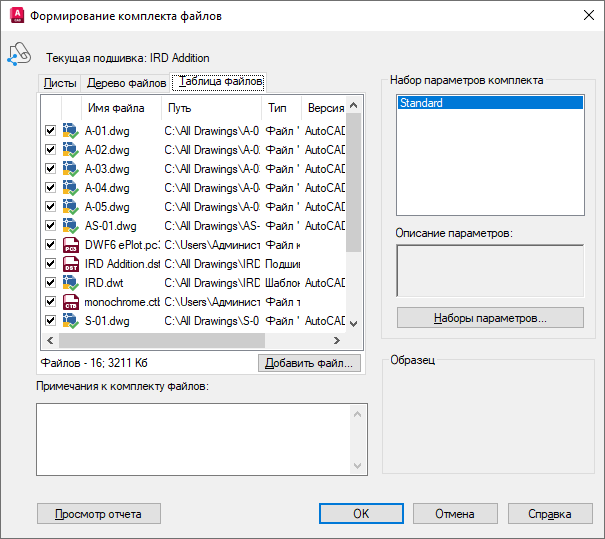Screen dimensions: 605x539
Task: Sort by the Имя файла column header
Action: [116, 108]
